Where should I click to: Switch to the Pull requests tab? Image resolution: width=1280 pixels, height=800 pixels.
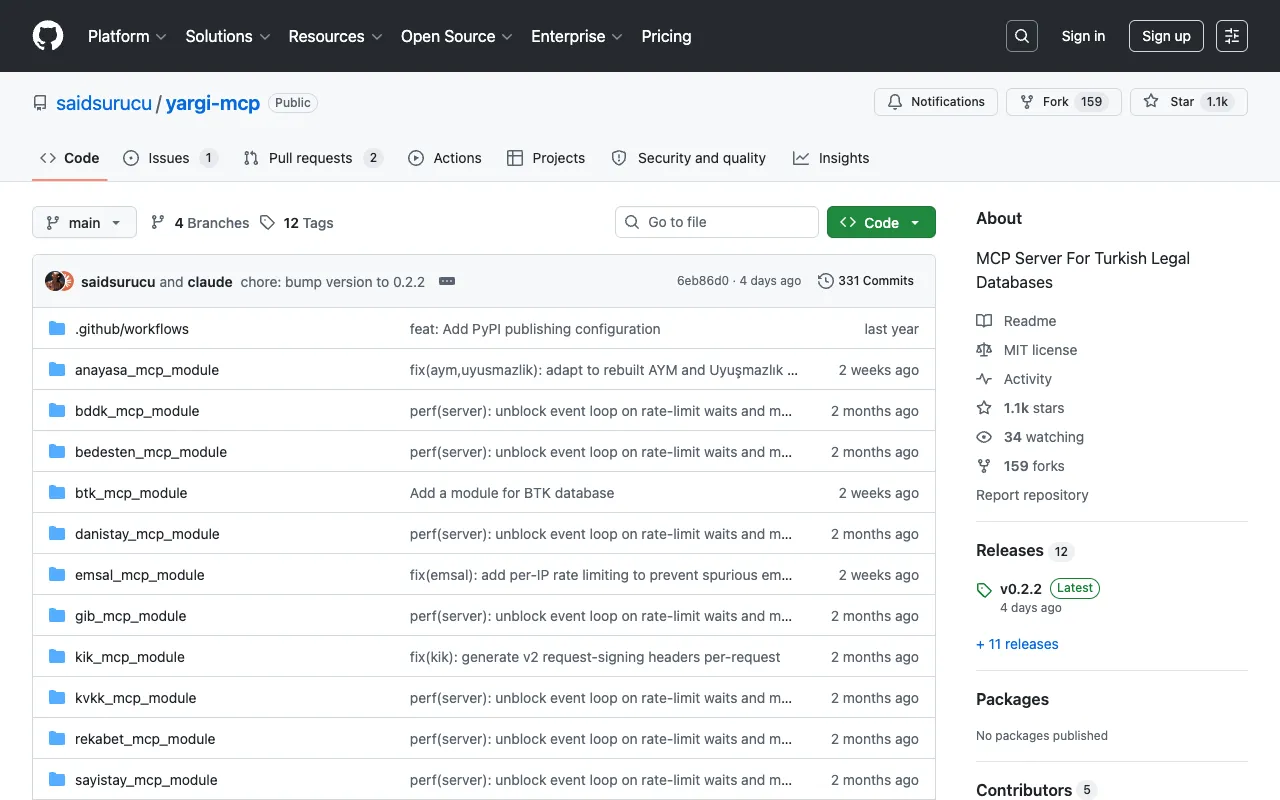tap(313, 158)
